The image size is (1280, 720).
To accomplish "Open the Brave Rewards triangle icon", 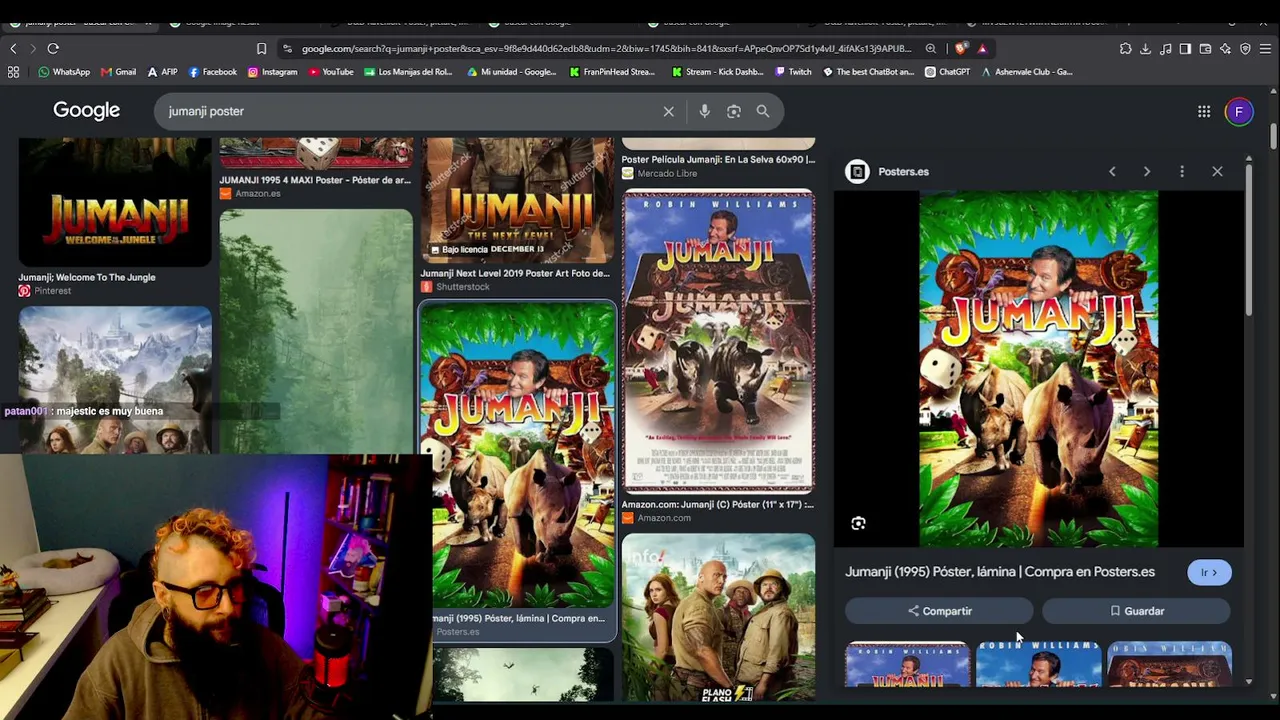I will coord(982,48).
